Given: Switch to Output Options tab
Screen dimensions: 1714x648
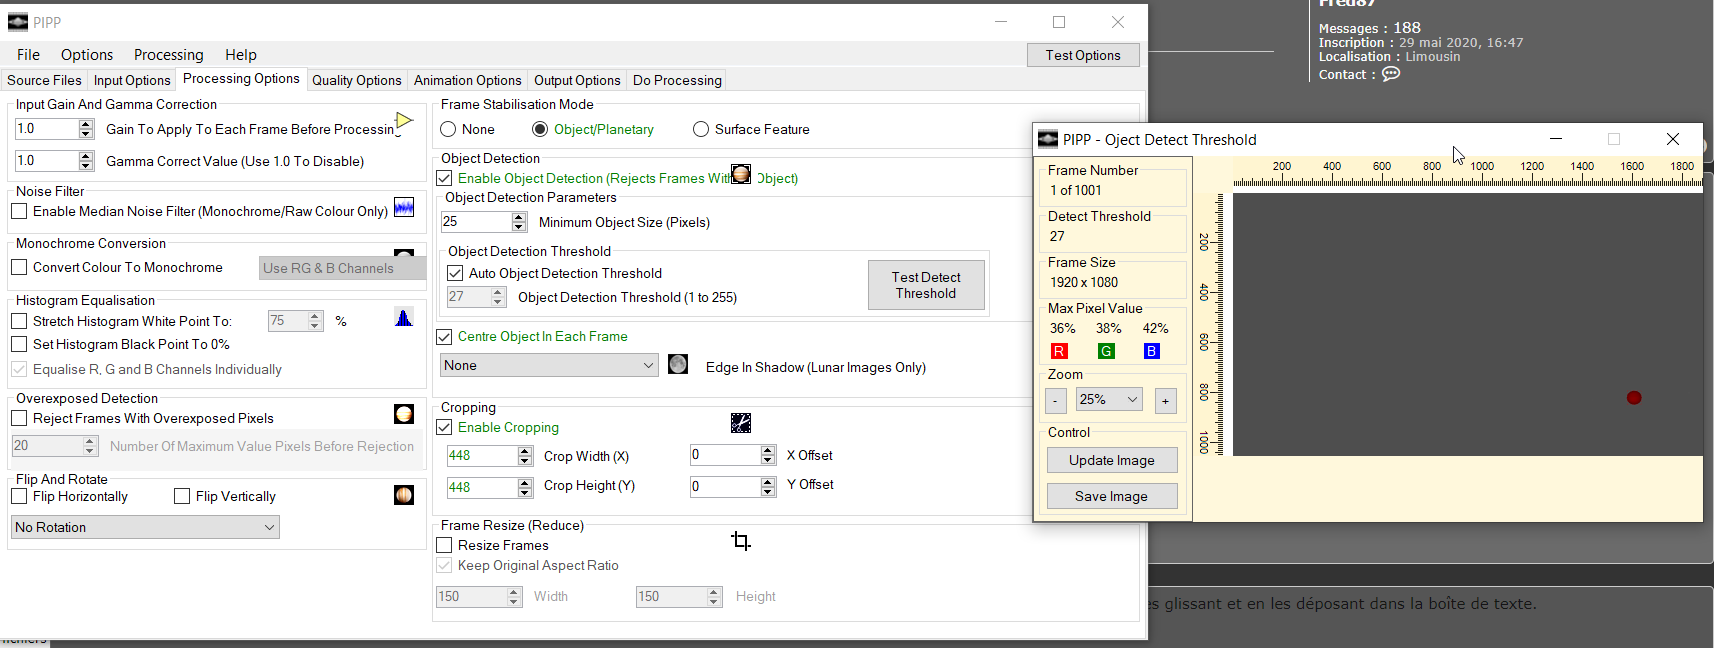Looking at the screenshot, I should pyautogui.click(x=577, y=80).
